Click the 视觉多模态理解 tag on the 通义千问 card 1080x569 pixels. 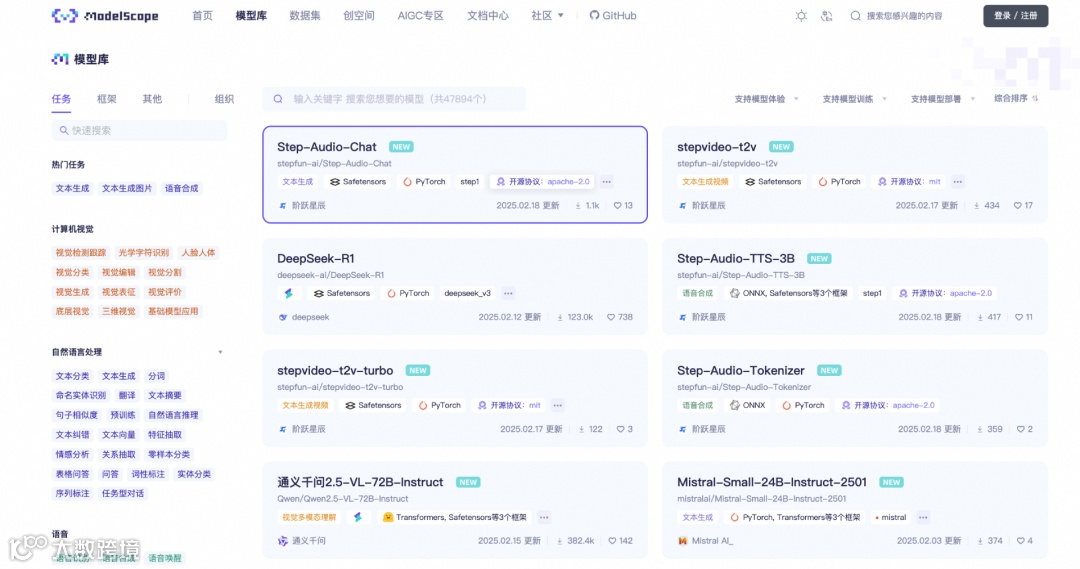pyautogui.click(x=309, y=517)
